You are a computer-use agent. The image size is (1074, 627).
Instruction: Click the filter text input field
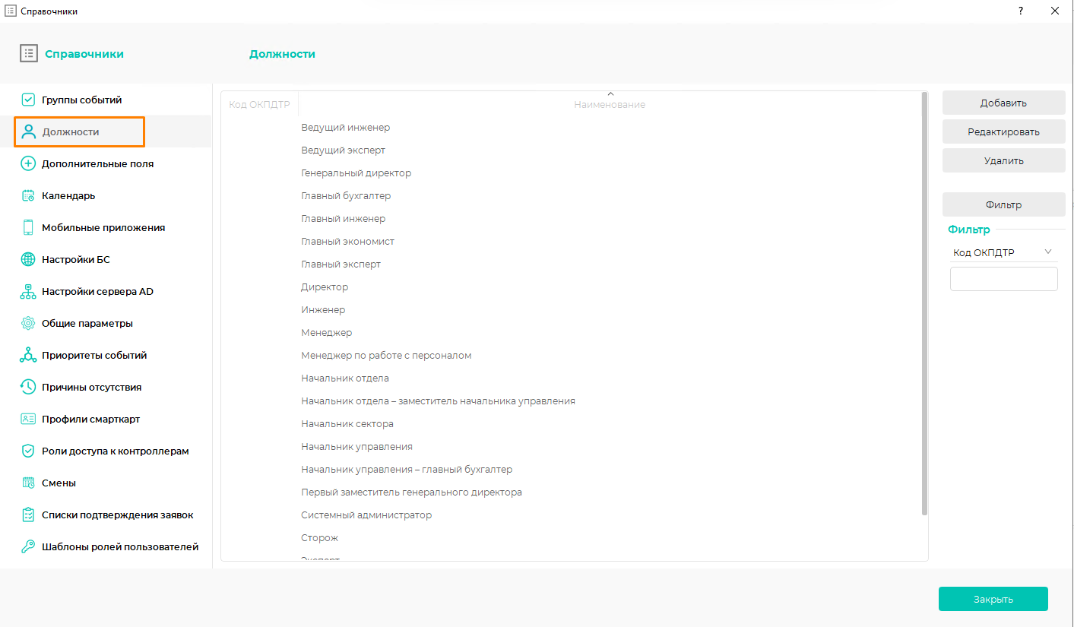click(1003, 279)
